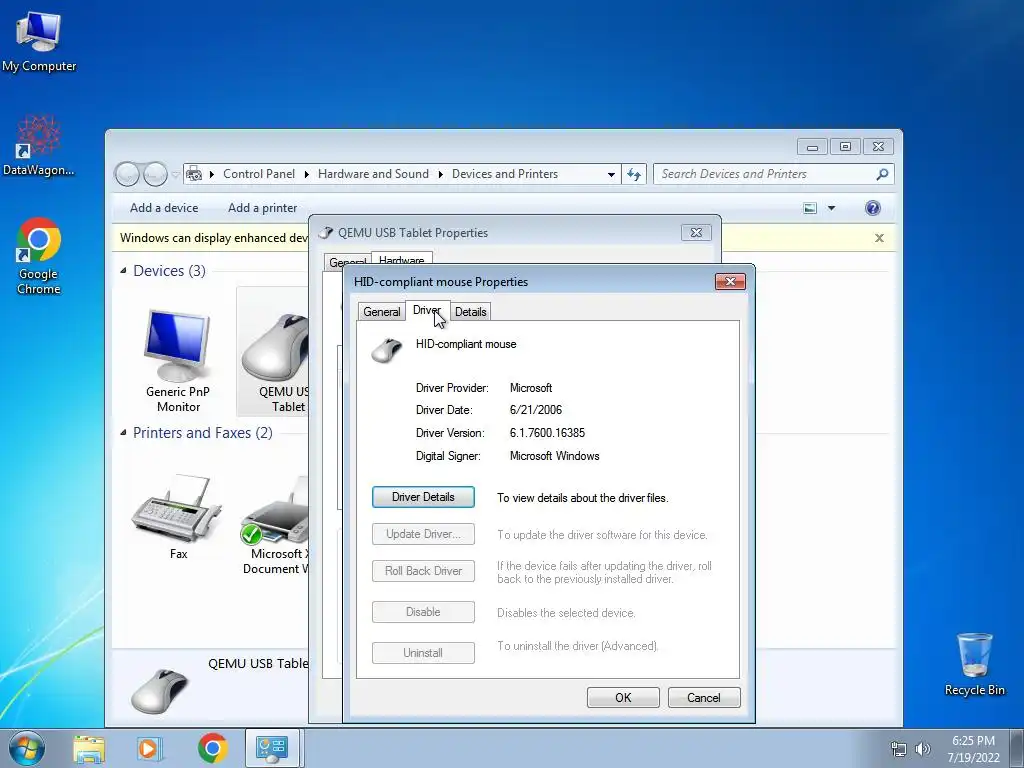1024x768 pixels.
Task: Click the Control Panel breadcrumb
Action: (x=259, y=174)
